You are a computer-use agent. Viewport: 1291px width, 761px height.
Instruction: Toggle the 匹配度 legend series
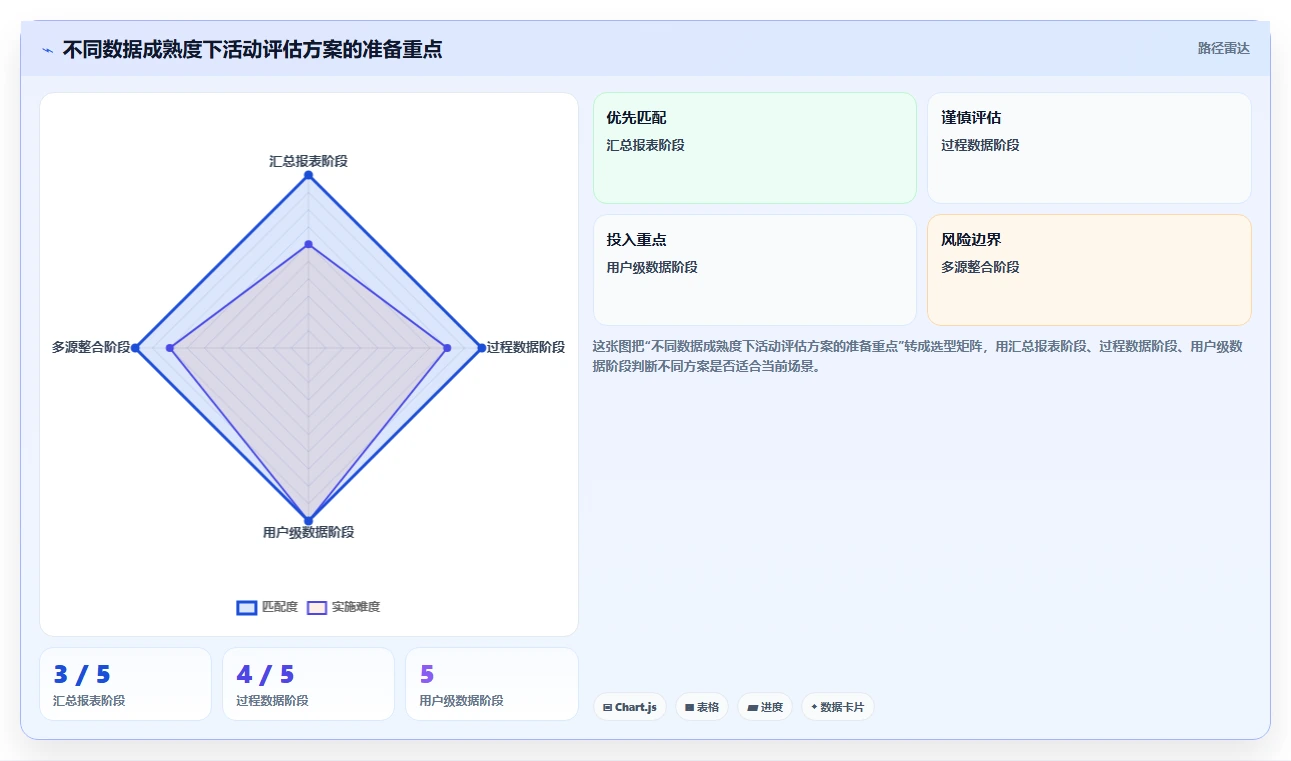267,607
